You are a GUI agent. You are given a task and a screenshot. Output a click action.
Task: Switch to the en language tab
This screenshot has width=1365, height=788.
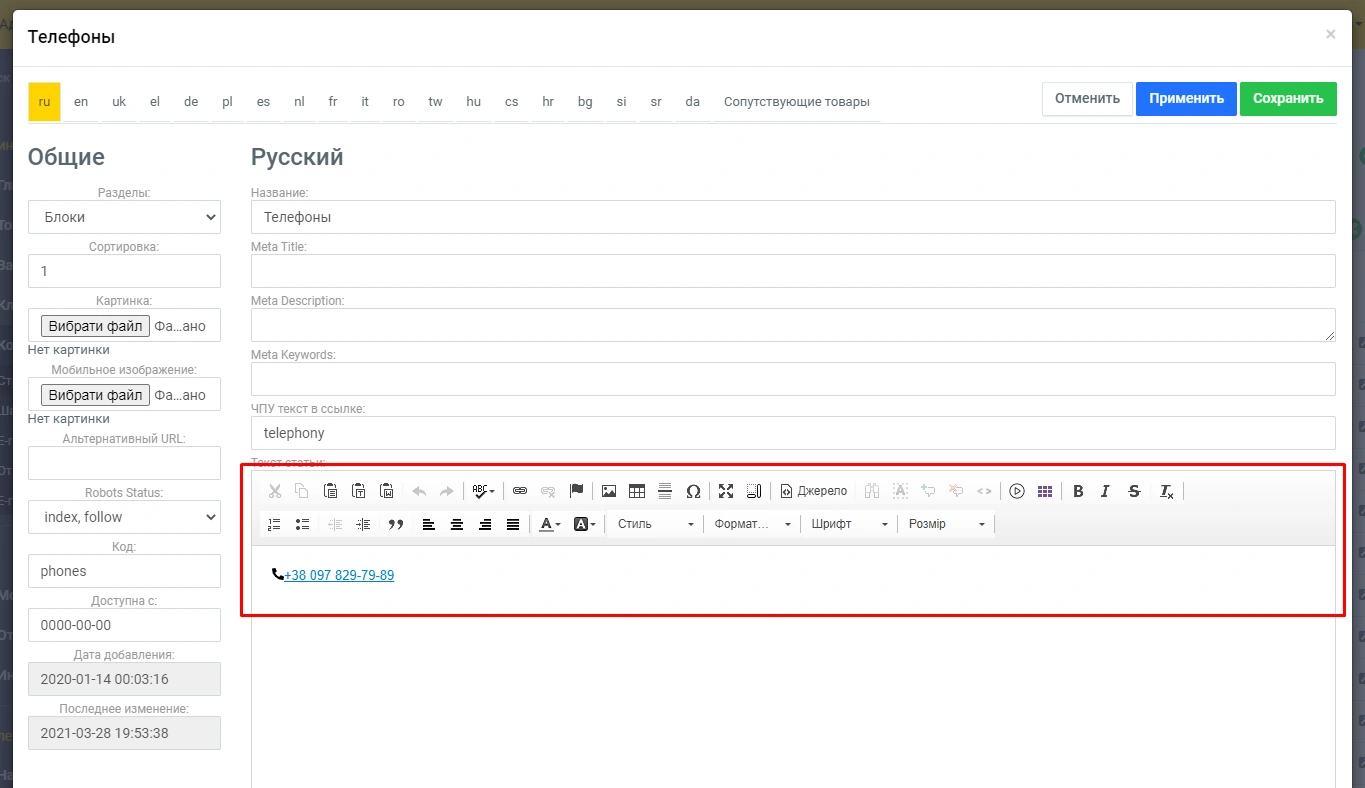(81, 102)
